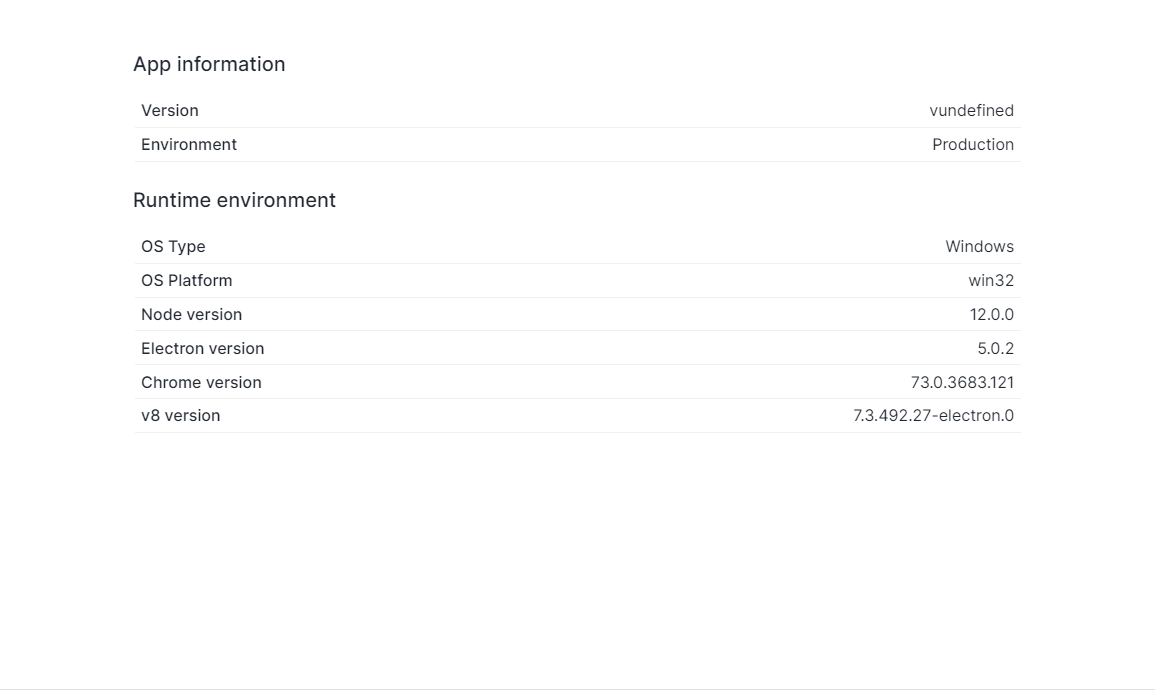Viewport: 1155px width, 690px height.
Task: Select the Runtime environment heading
Action: tap(234, 200)
